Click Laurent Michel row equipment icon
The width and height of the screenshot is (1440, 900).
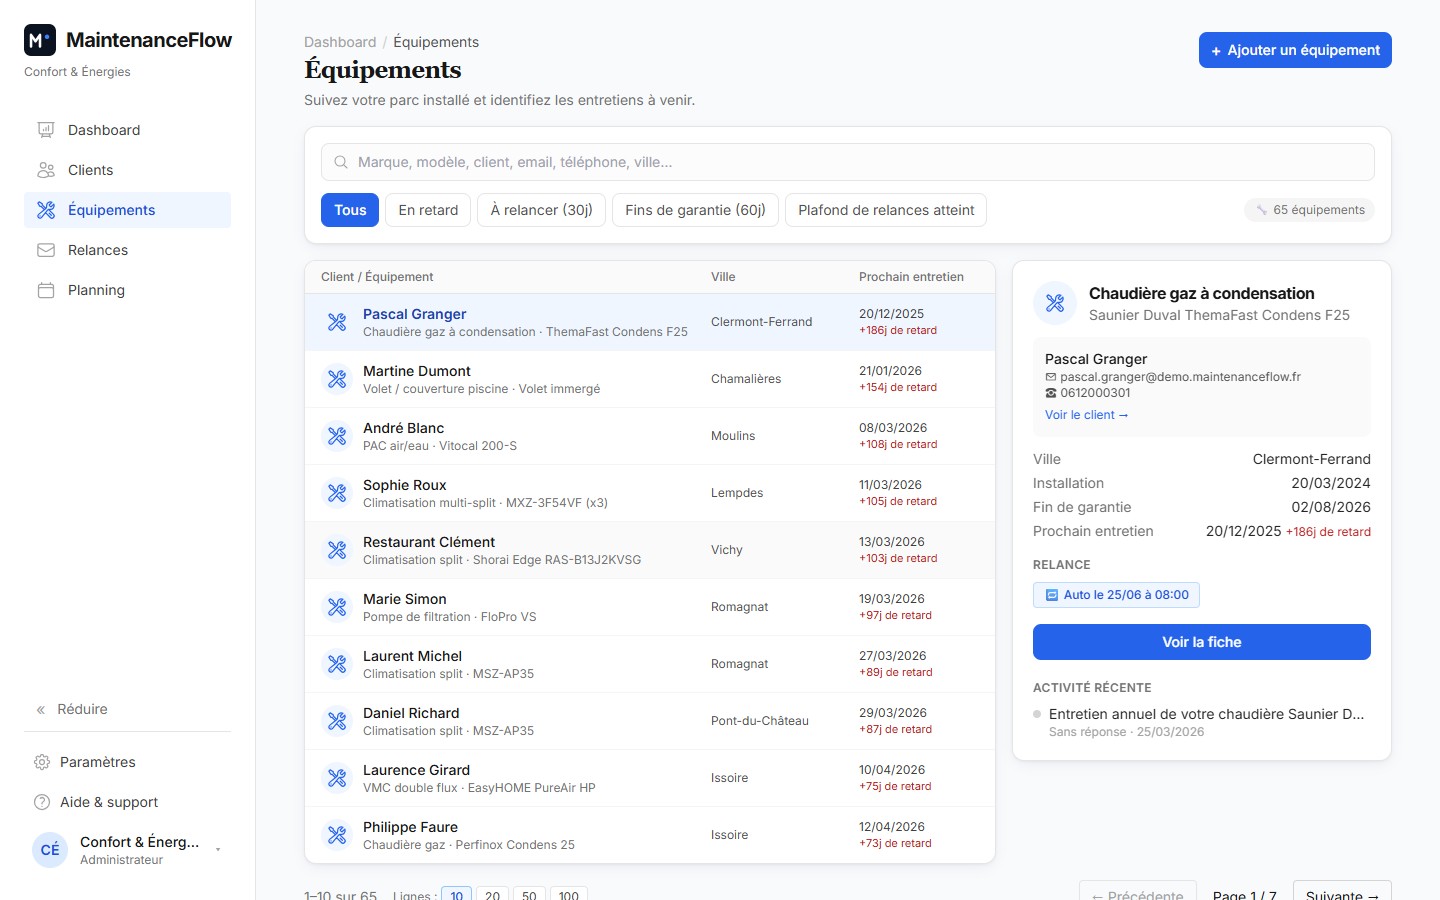337,664
